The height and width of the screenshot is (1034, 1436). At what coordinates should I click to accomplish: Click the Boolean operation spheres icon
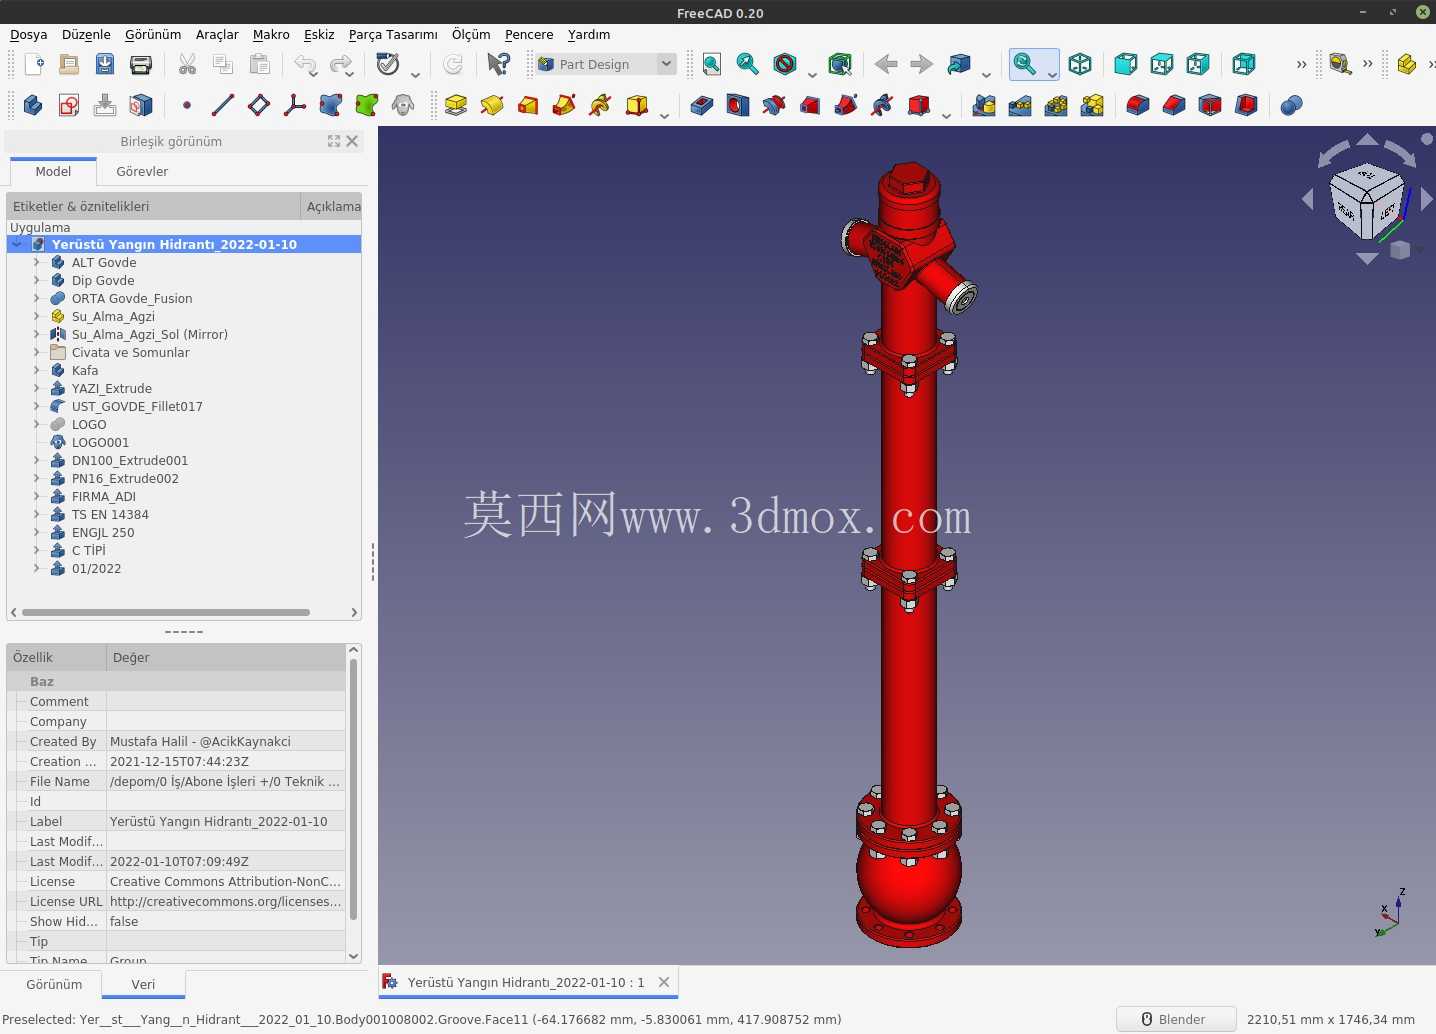(x=1292, y=105)
